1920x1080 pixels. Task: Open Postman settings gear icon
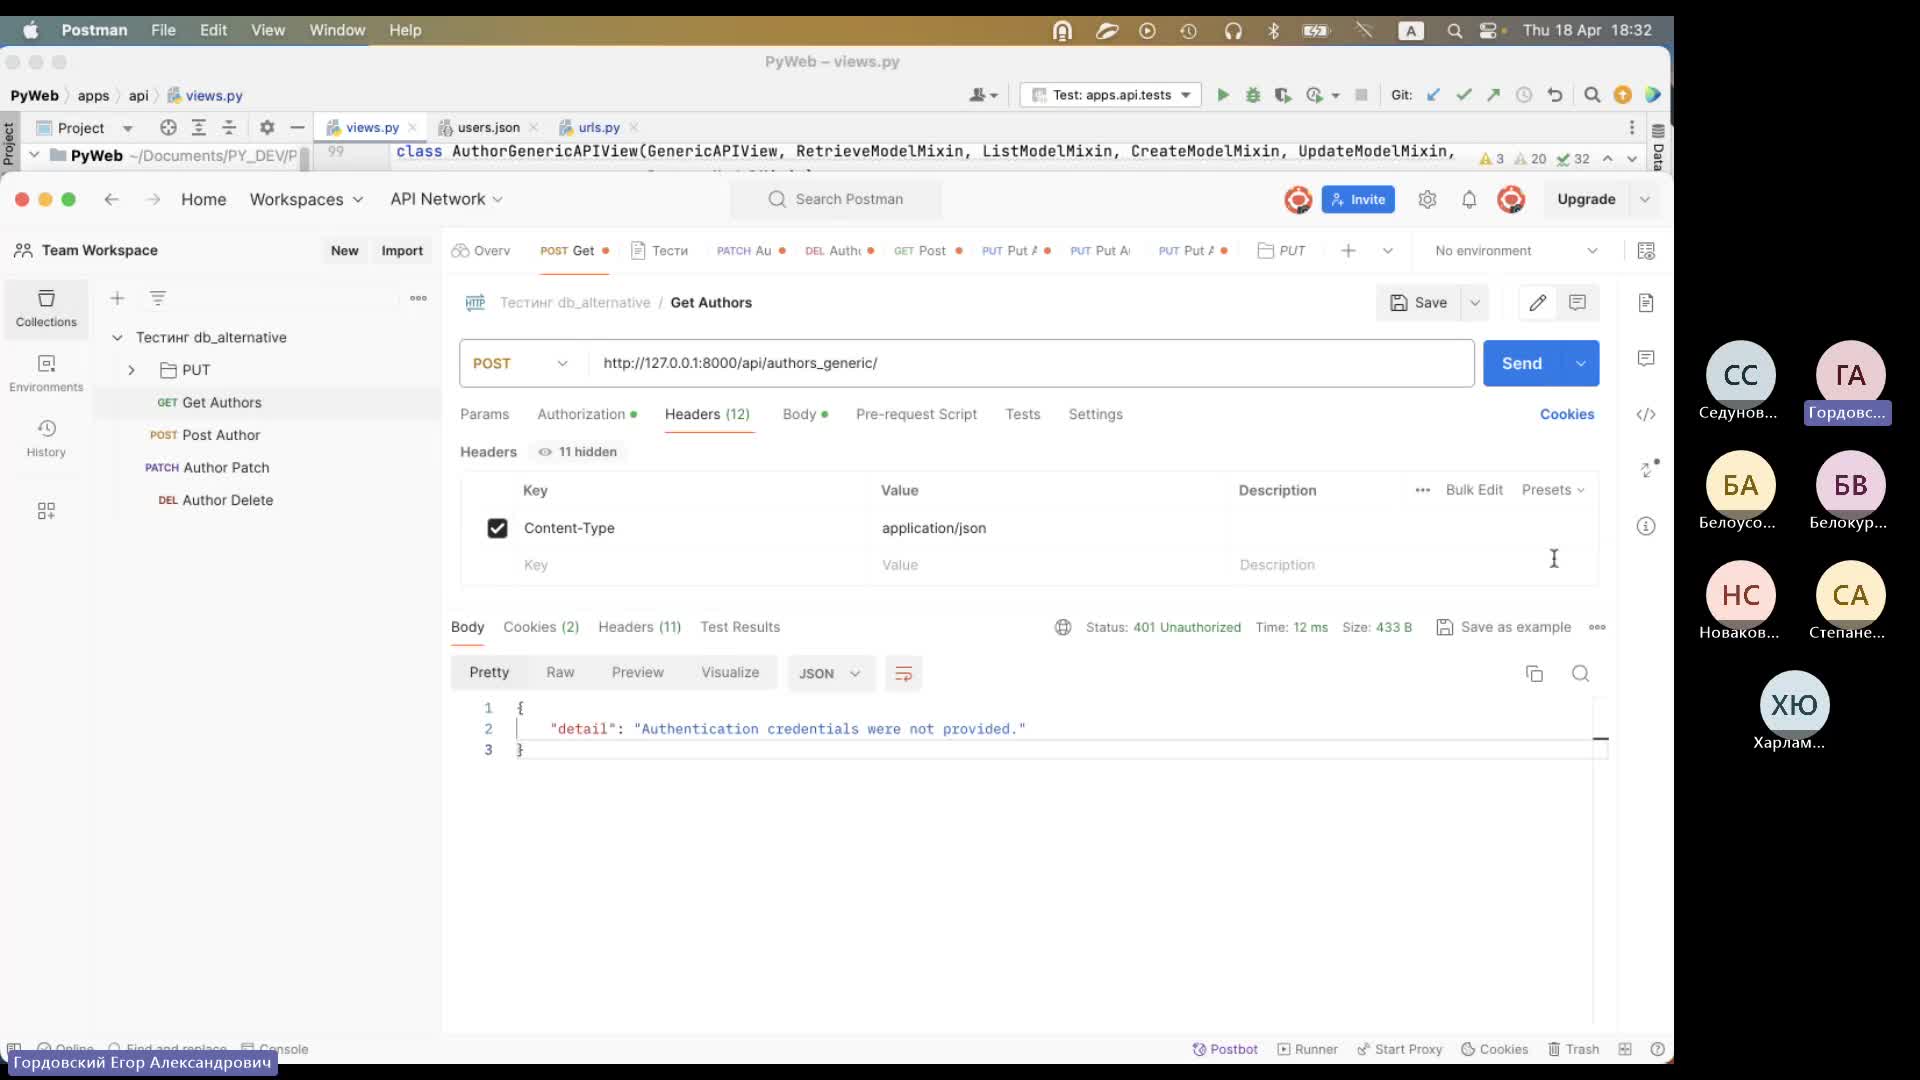pyautogui.click(x=1427, y=199)
